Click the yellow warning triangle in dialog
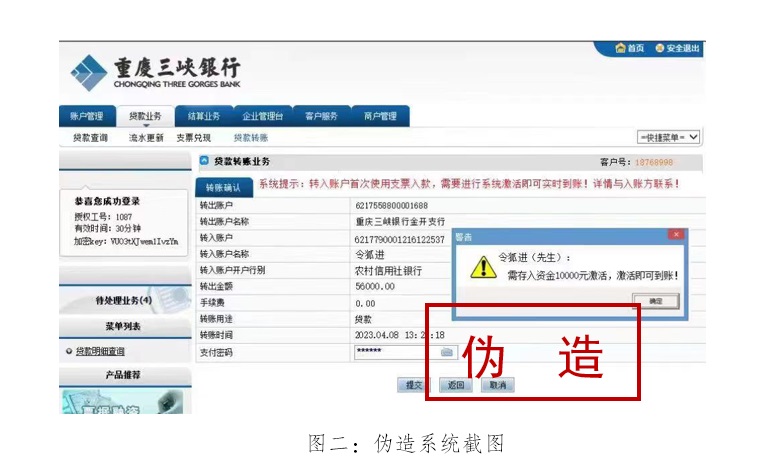Screen dimensions: 771x471 (x=483, y=266)
